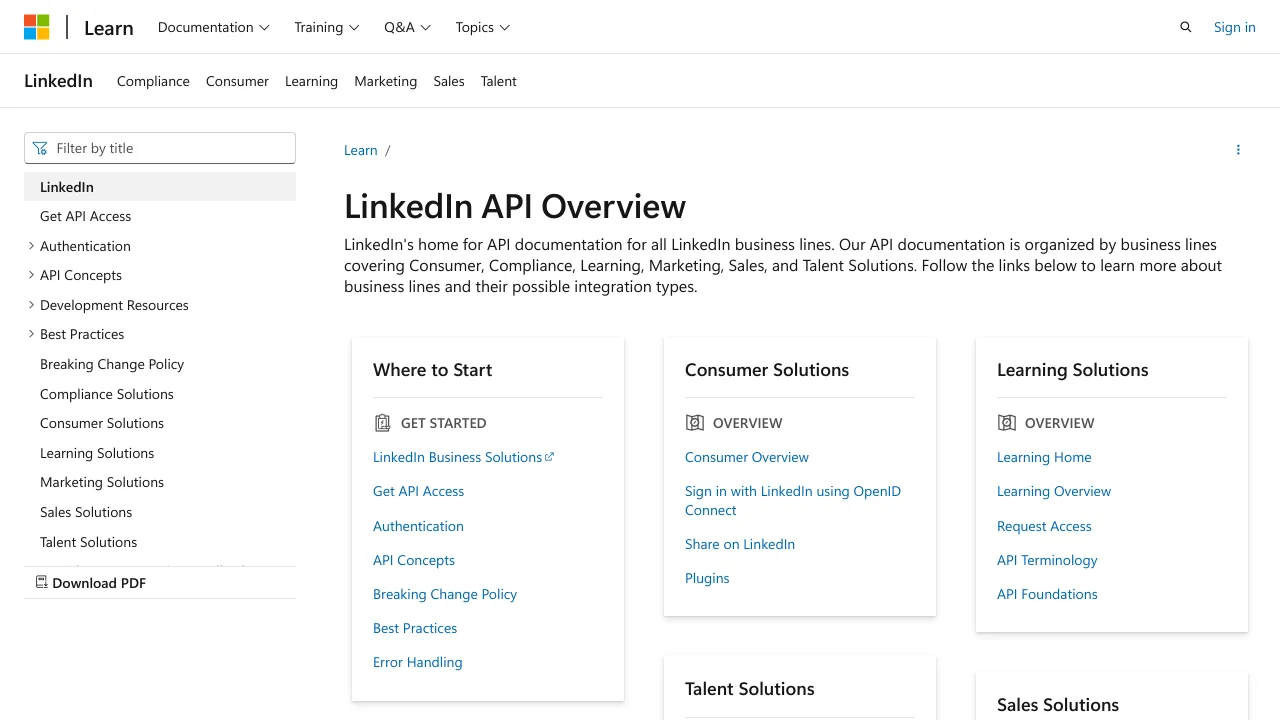This screenshot has width=1280, height=720.
Task: Open the API Terminology link
Action: tap(1047, 560)
